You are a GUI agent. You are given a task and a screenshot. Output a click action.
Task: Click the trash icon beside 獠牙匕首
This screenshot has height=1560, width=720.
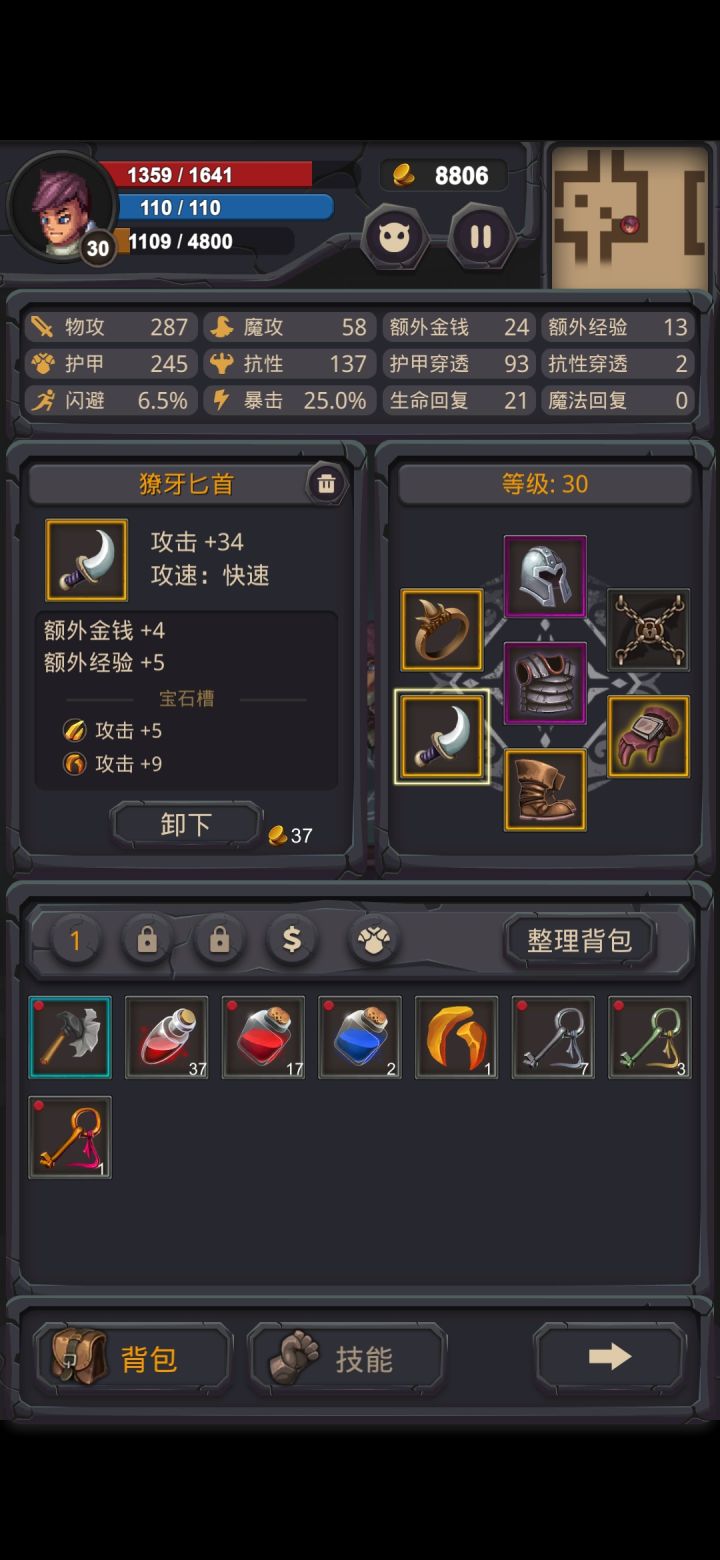(x=326, y=484)
